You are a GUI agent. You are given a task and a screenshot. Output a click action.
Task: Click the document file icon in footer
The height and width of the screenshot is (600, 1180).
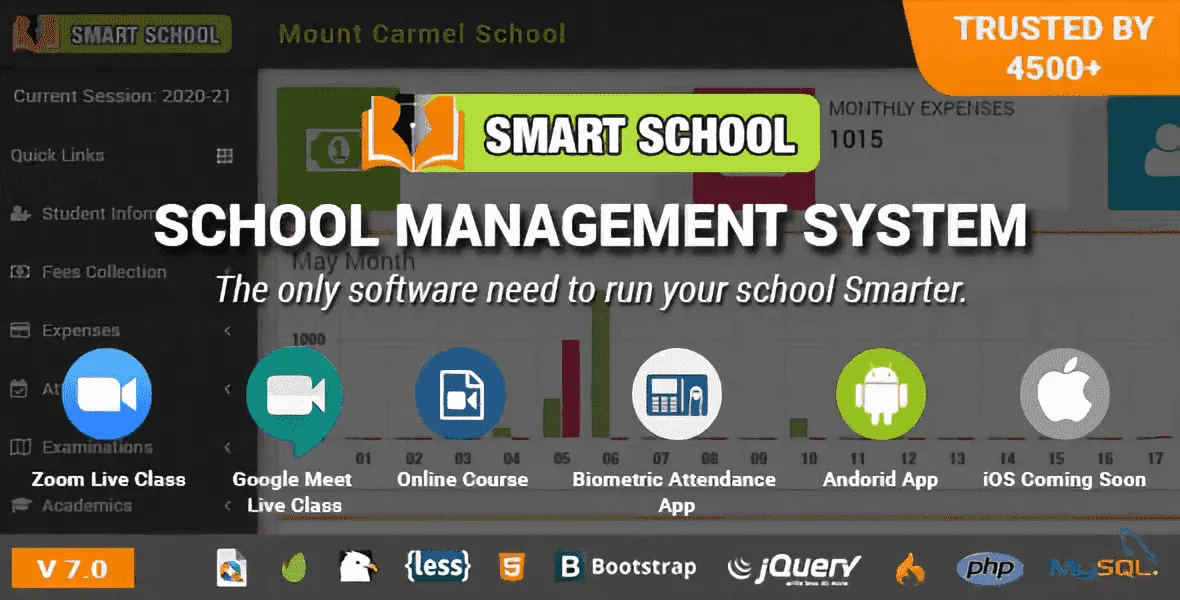click(232, 567)
